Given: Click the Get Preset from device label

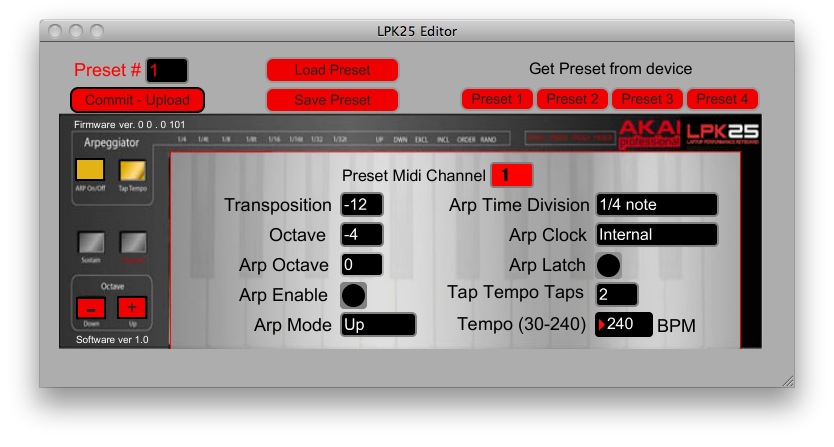Looking at the screenshot, I should tap(610, 69).
